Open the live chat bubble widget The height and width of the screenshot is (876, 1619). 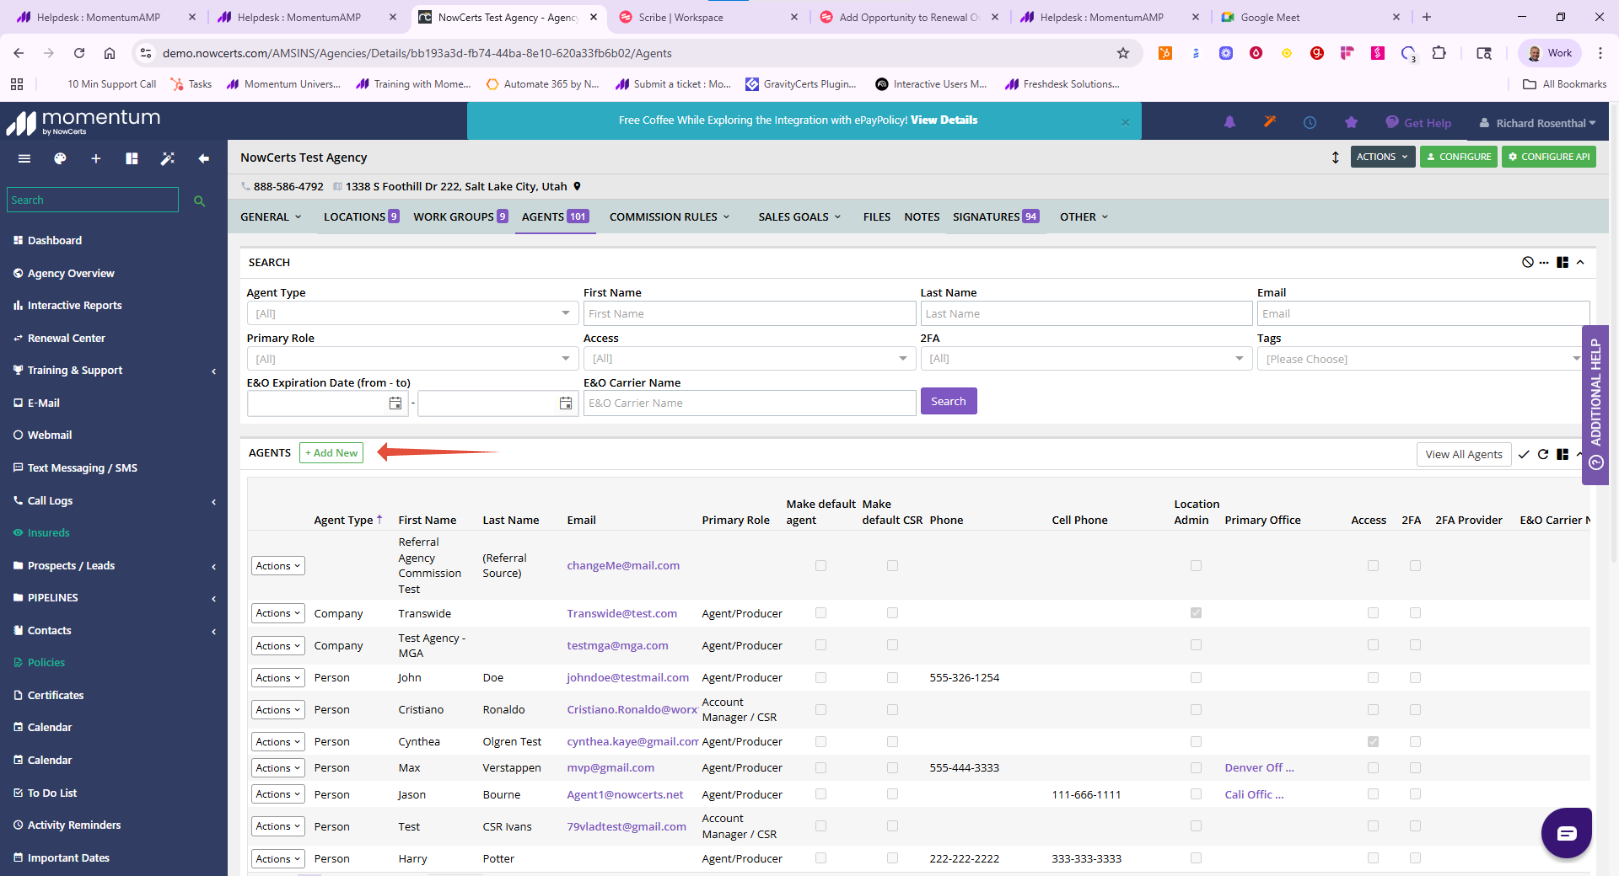(x=1566, y=833)
